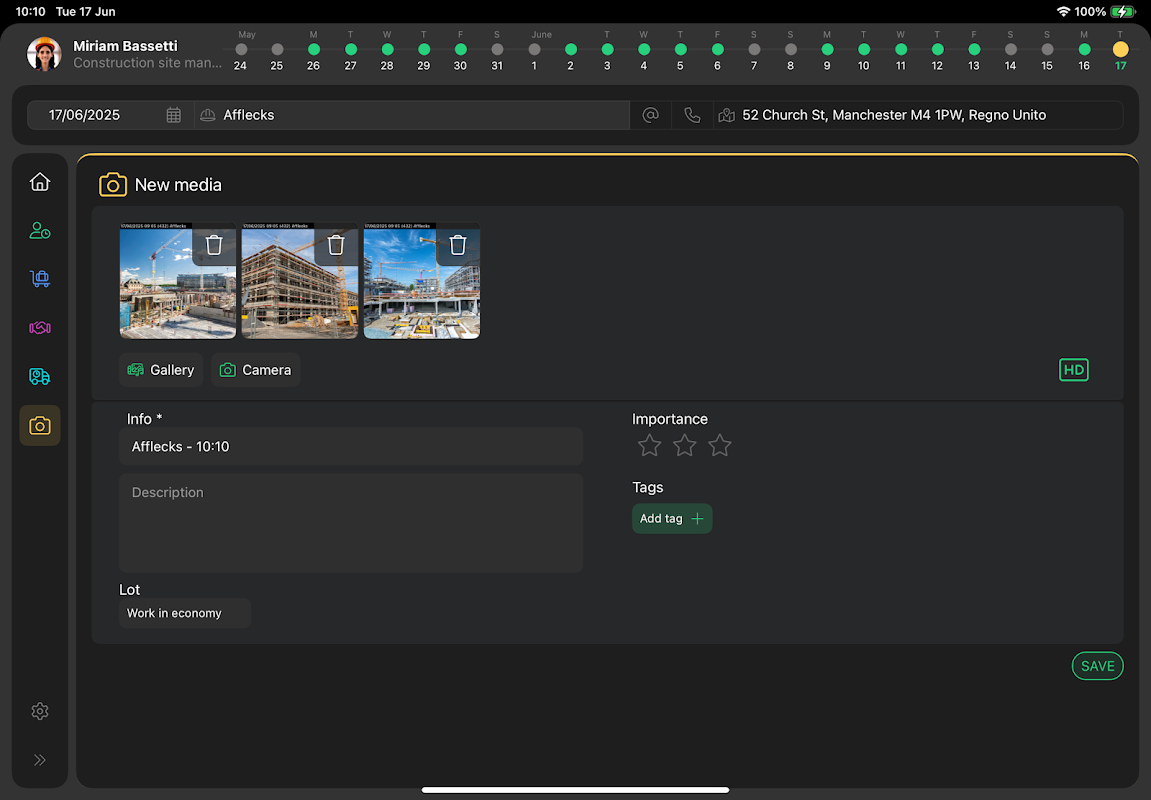Toggle HD quality for media
Viewport: 1151px width, 800px height.
point(1073,370)
